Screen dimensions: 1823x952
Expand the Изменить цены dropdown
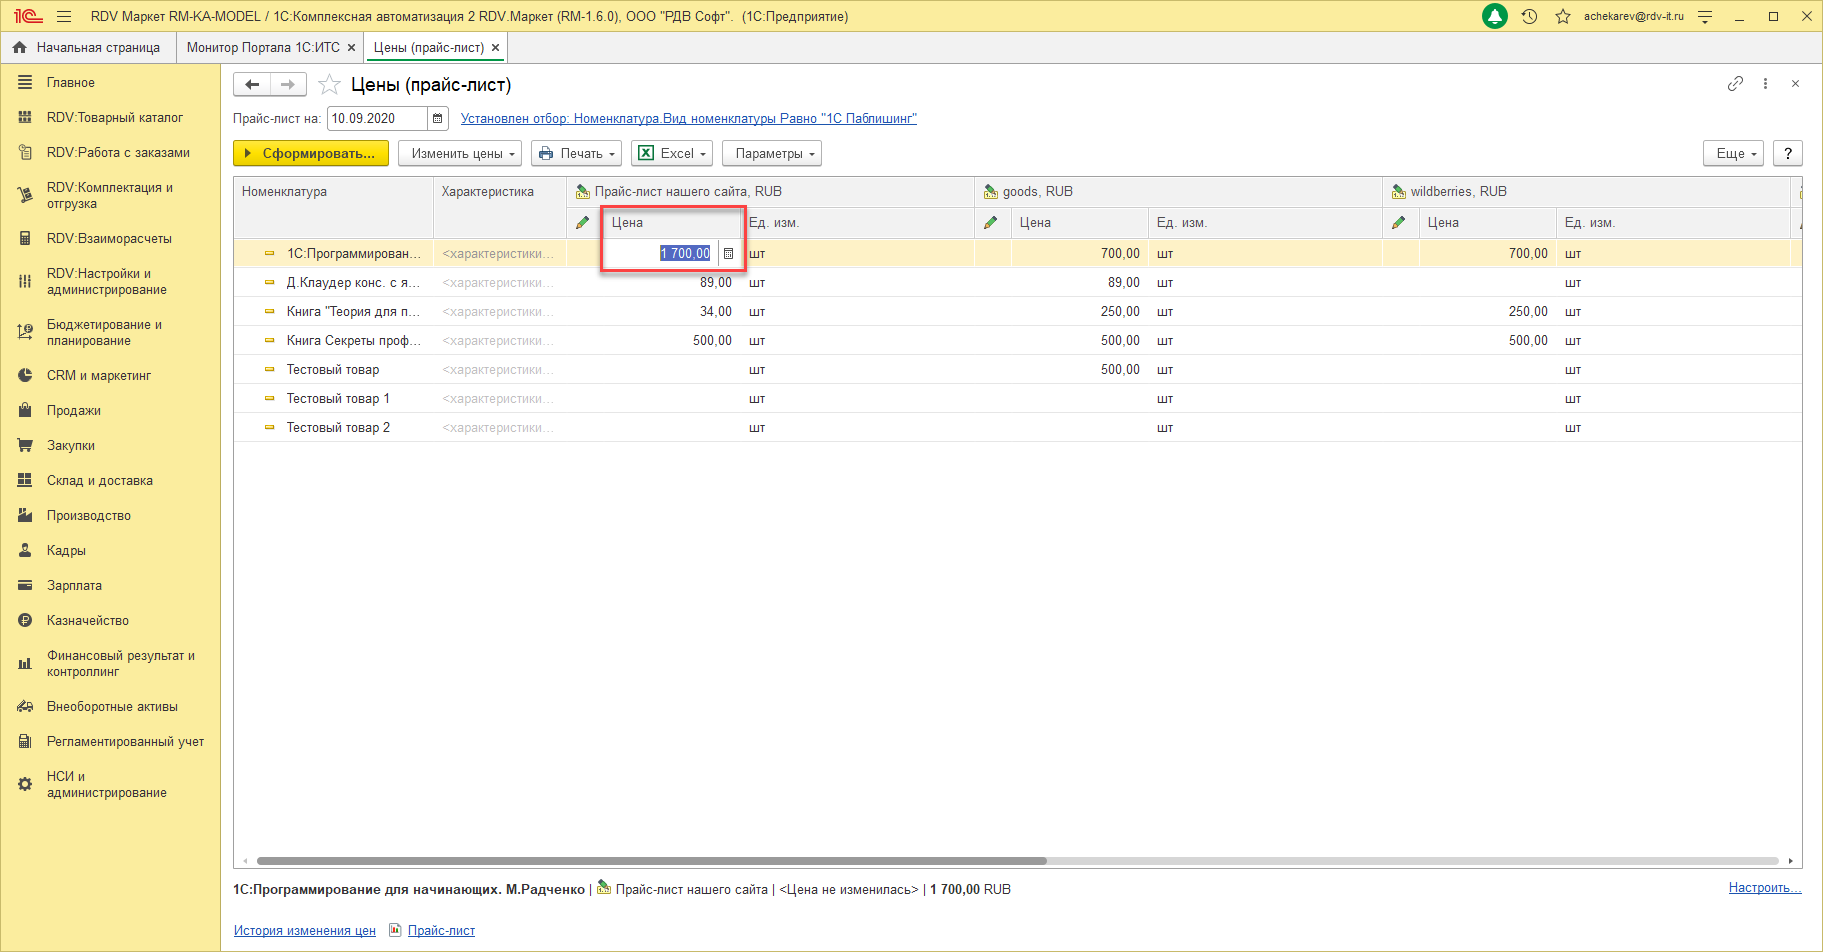click(459, 153)
